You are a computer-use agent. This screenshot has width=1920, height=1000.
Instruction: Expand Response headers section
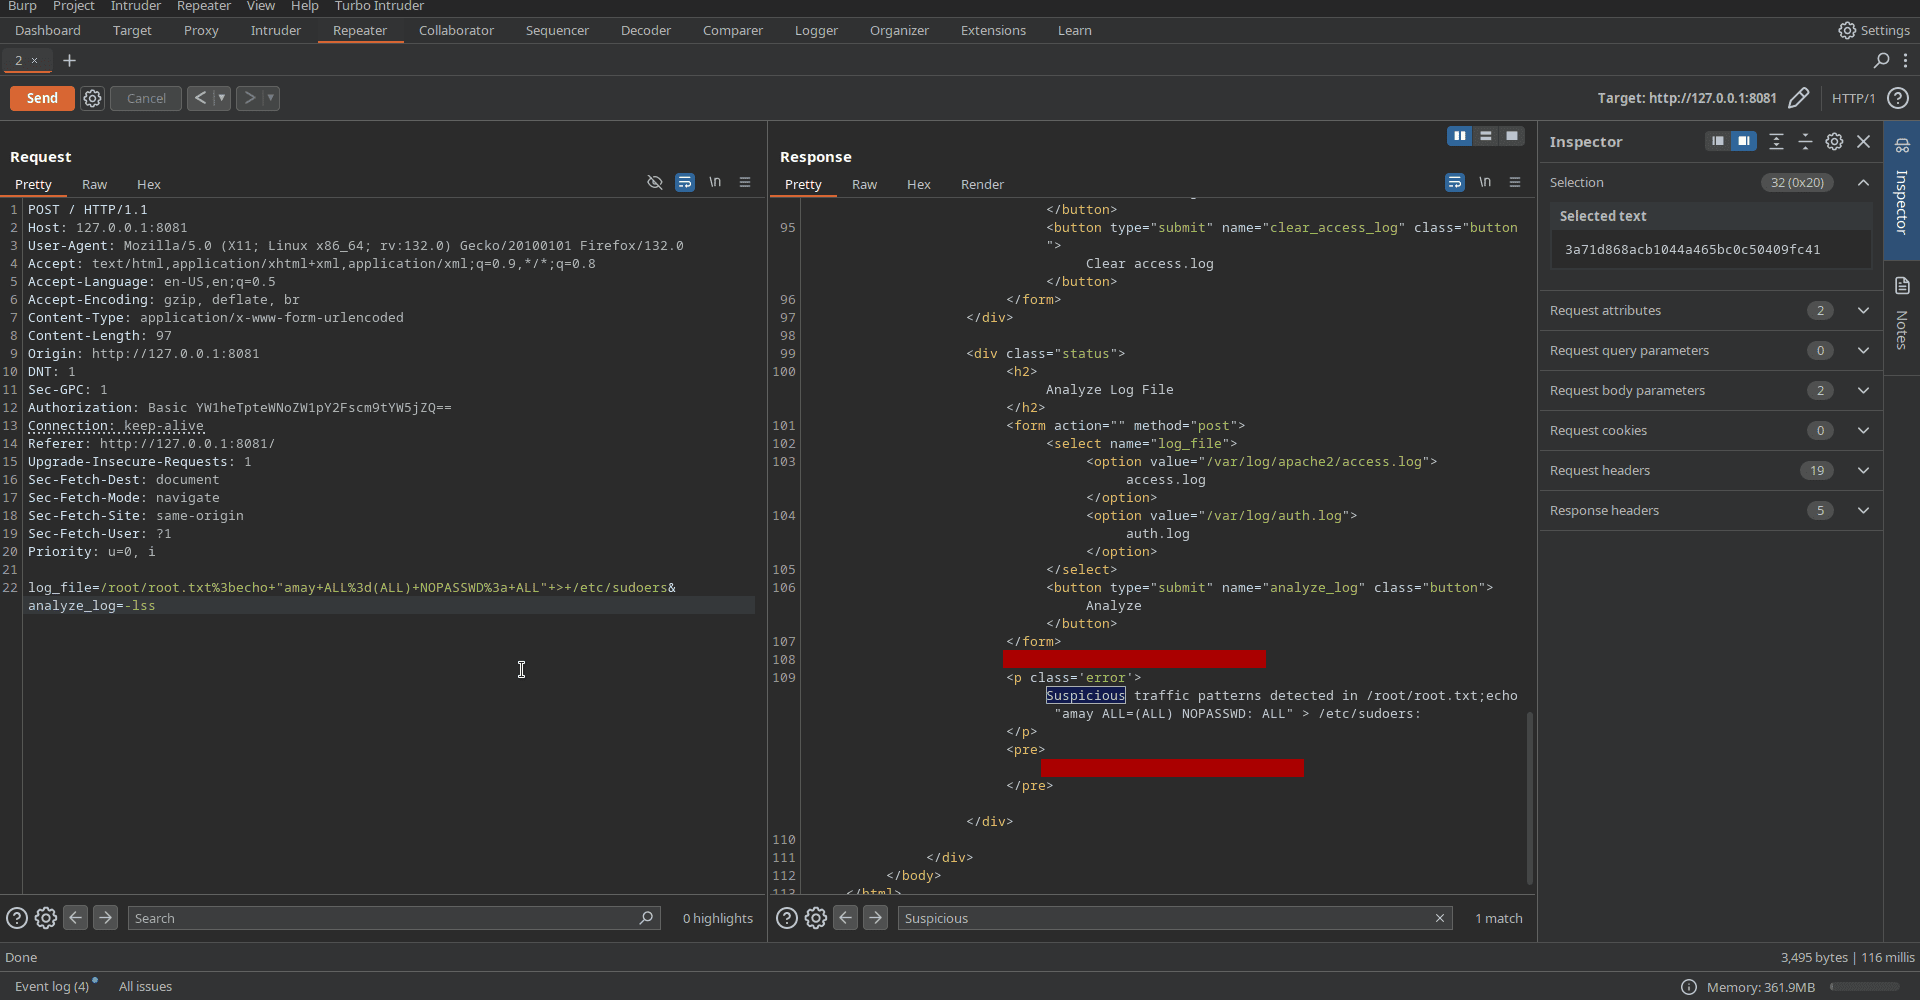(1863, 510)
